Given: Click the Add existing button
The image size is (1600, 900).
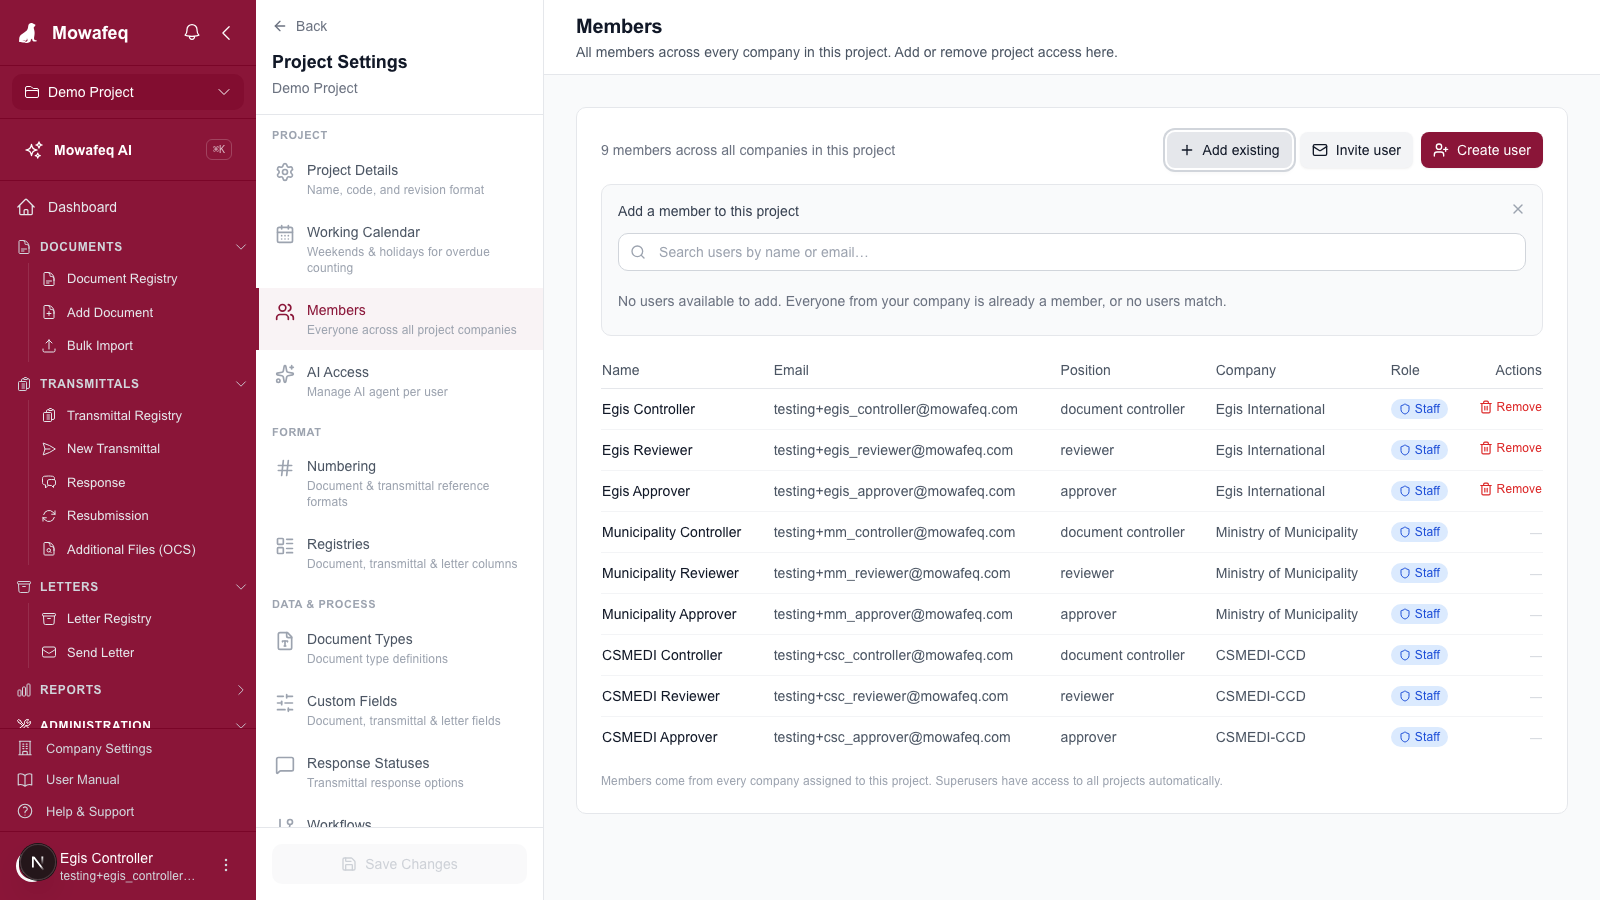Looking at the screenshot, I should coord(1230,150).
